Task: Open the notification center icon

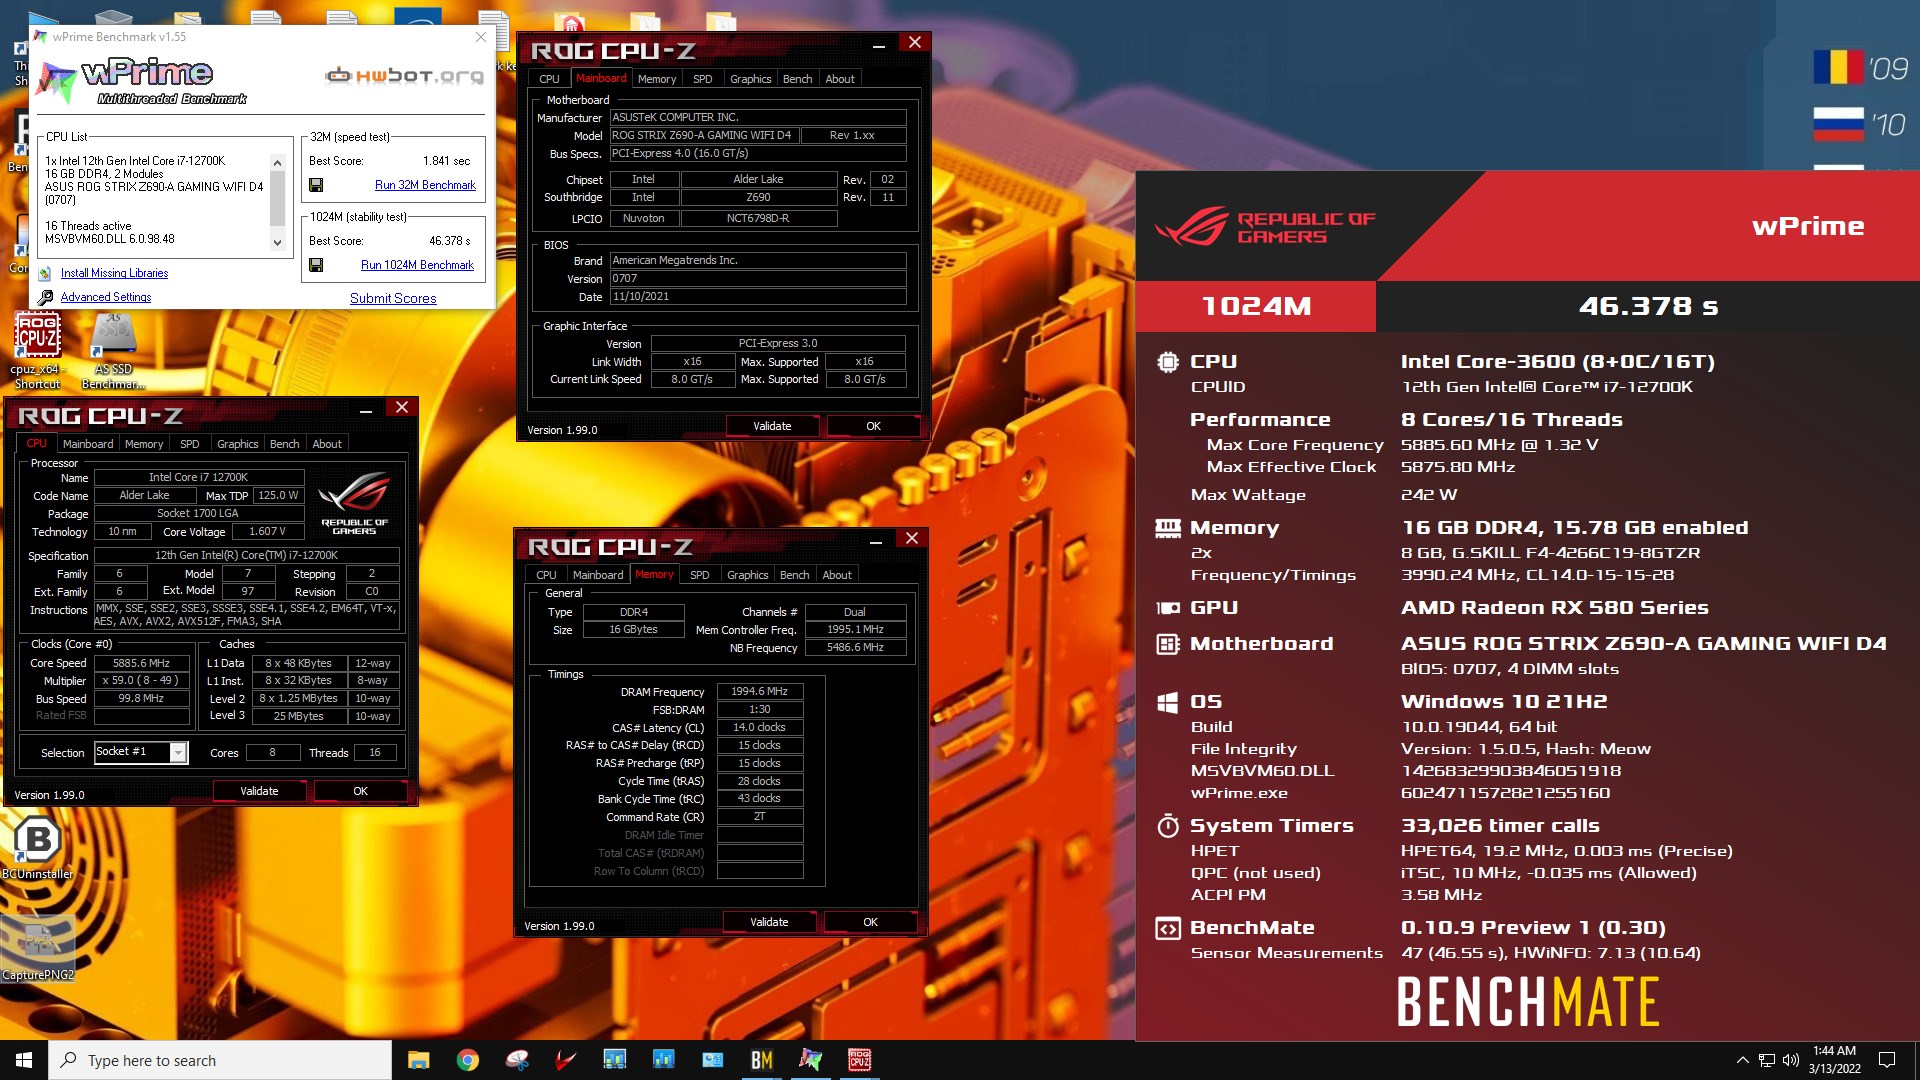Action: [1887, 1060]
